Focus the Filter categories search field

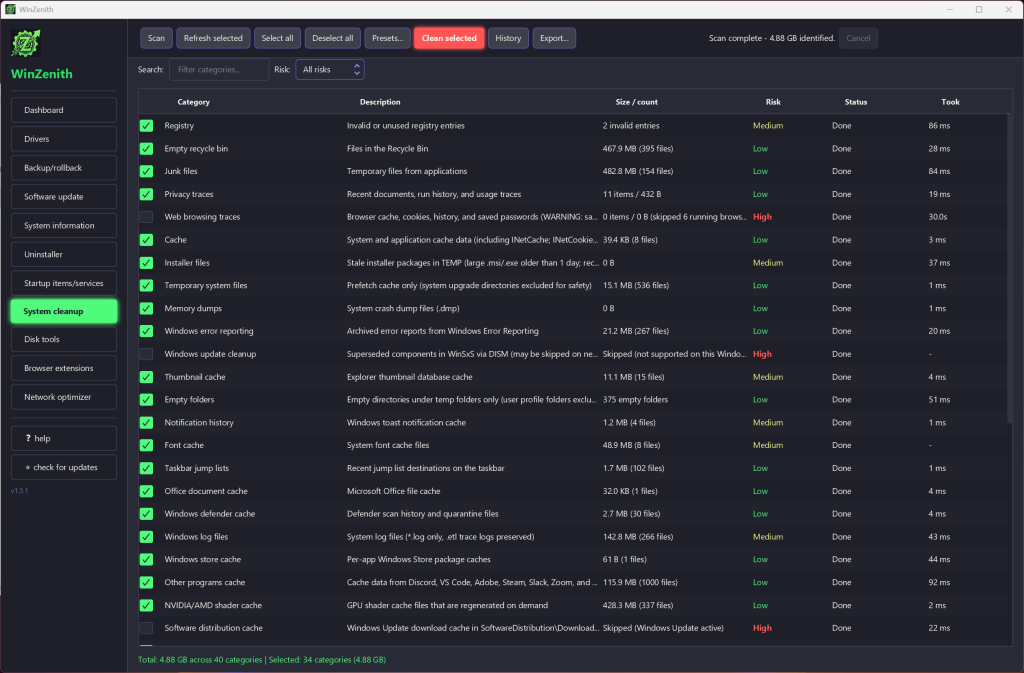click(219, 69)
